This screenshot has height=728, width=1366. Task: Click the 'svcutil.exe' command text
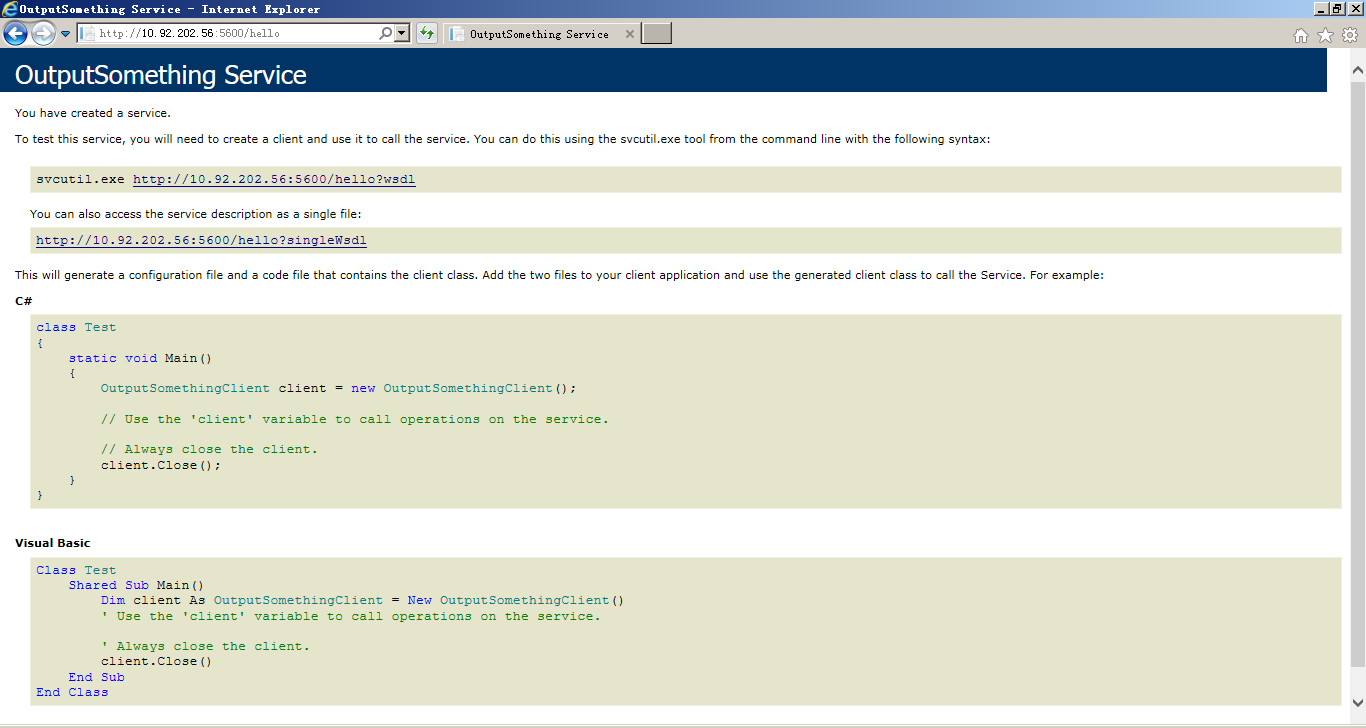pyautogui.click(x=80, y=180)
